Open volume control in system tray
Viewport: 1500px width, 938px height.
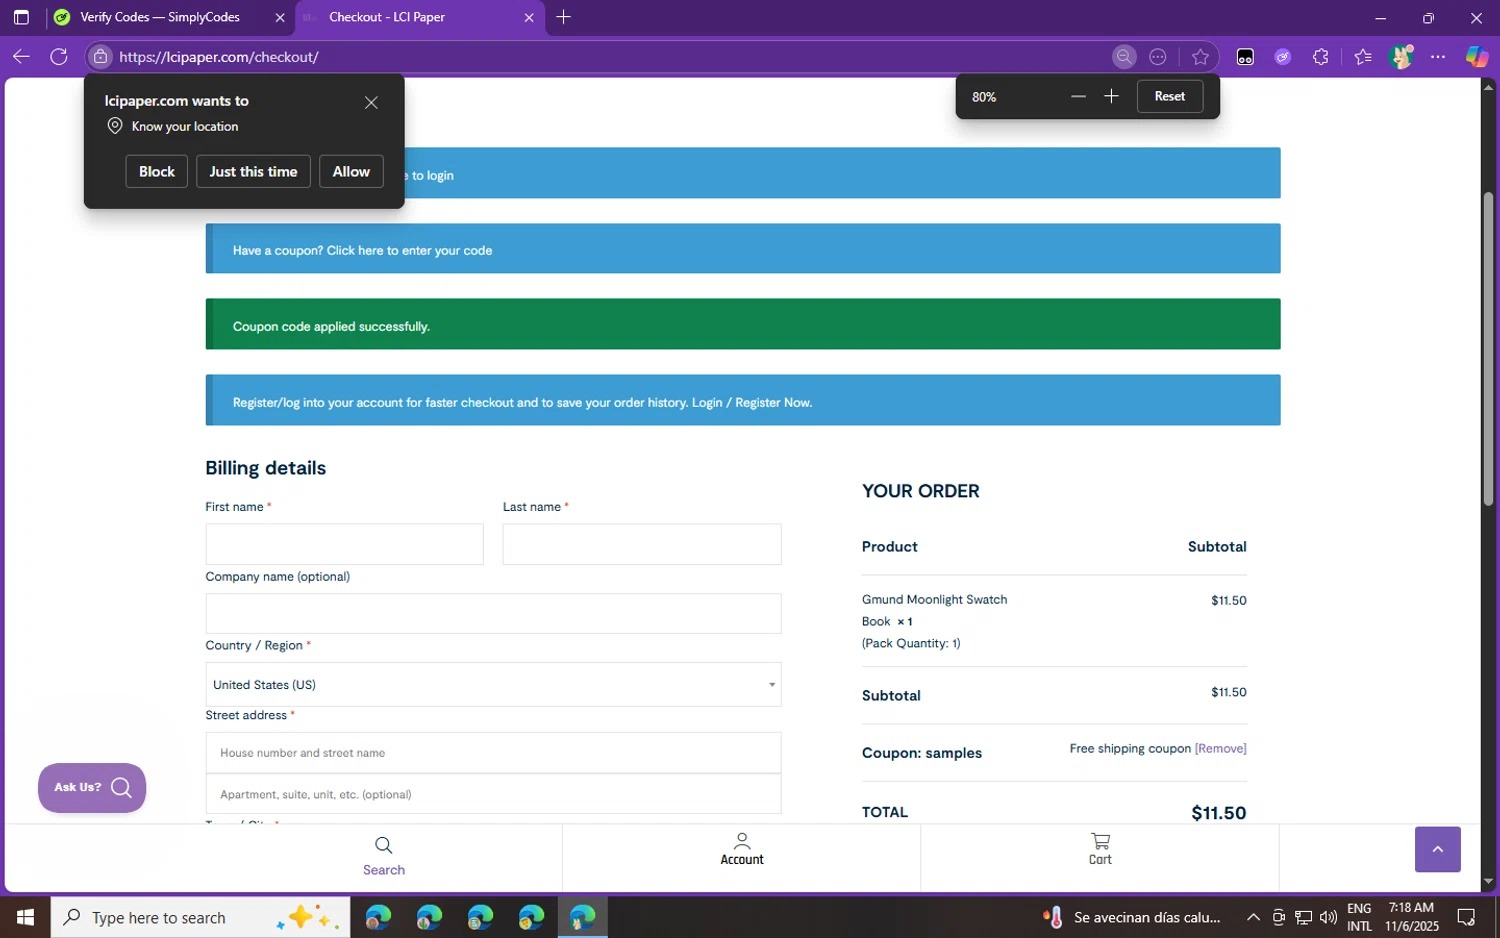click(1328, 917)
